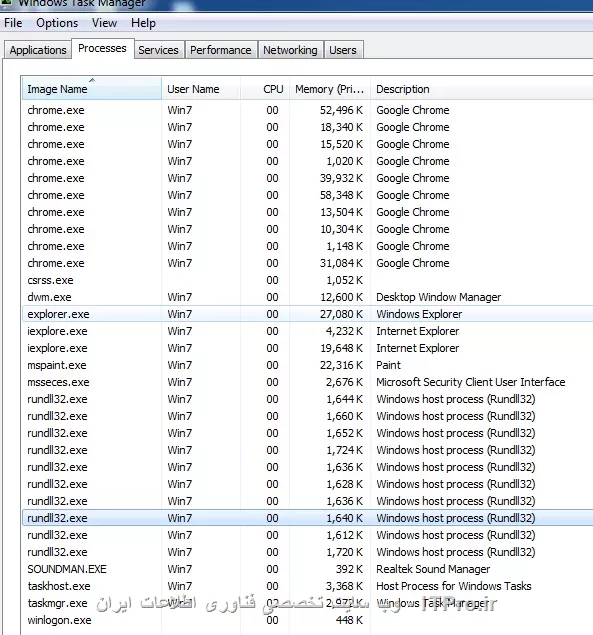Click the Realtek Sound Manager description
The width and height of the screenshot is (593, 635).
(x=433, y=569)
